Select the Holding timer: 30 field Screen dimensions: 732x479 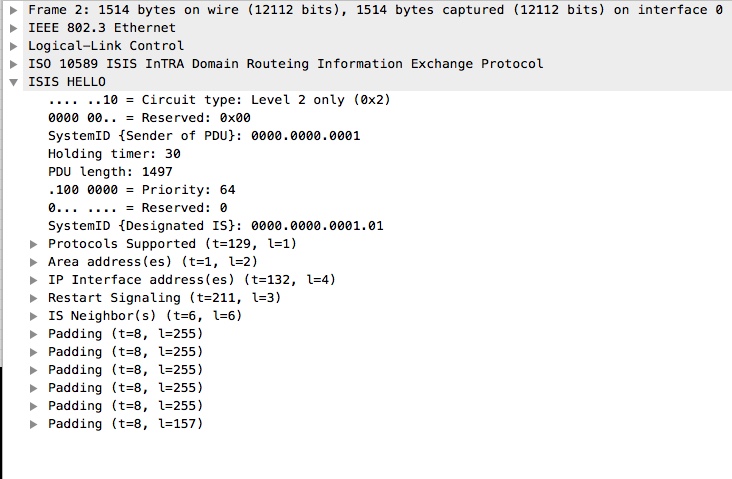[114, 154]
